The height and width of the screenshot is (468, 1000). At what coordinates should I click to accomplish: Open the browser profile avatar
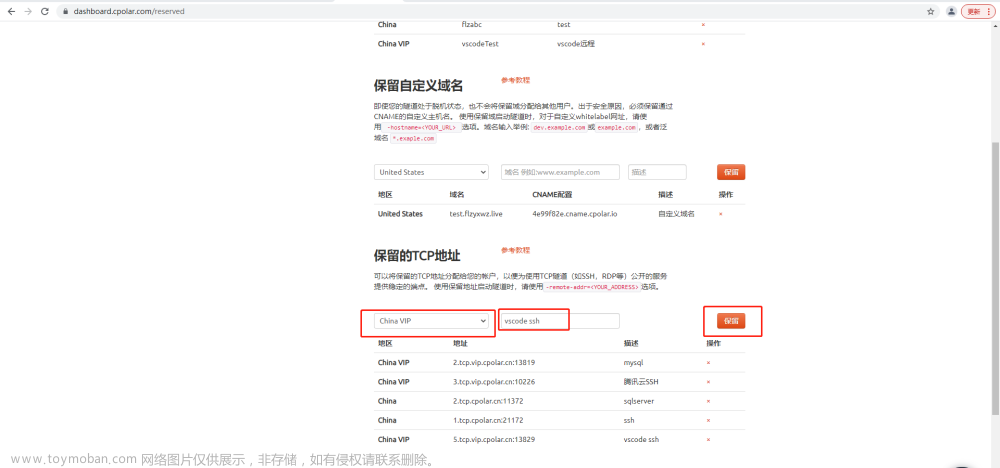[x=952, y=11]
